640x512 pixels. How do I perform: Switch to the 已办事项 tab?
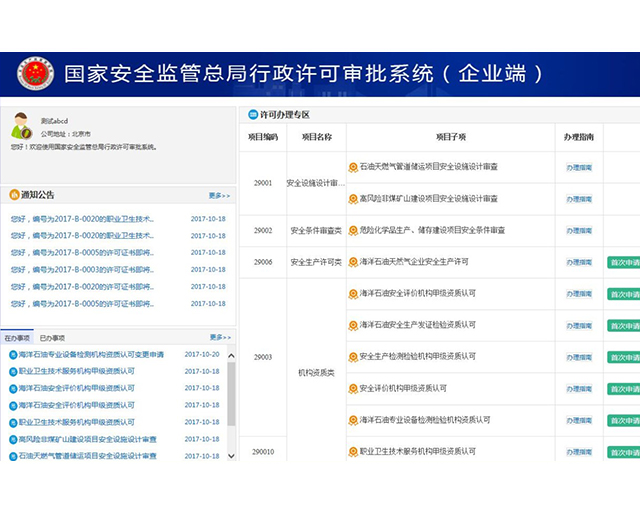click(x=52, y=338)
